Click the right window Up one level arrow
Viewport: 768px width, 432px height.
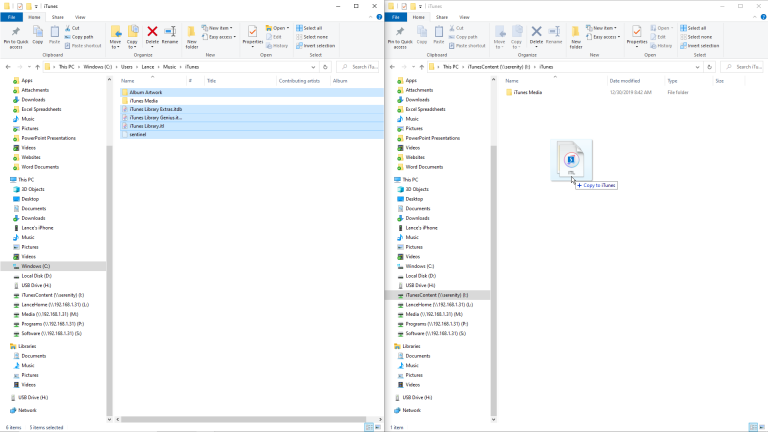point(421,67)
